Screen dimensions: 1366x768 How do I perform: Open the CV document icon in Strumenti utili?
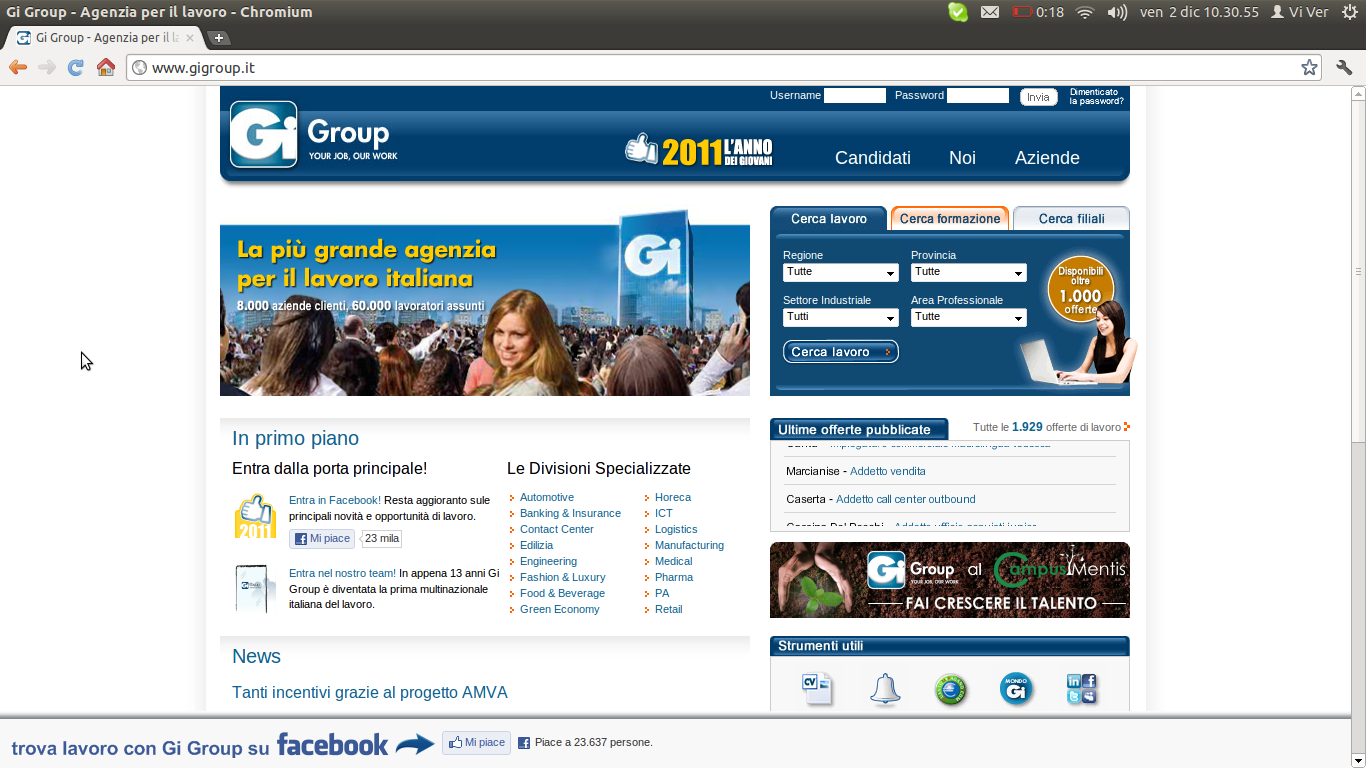817,689
